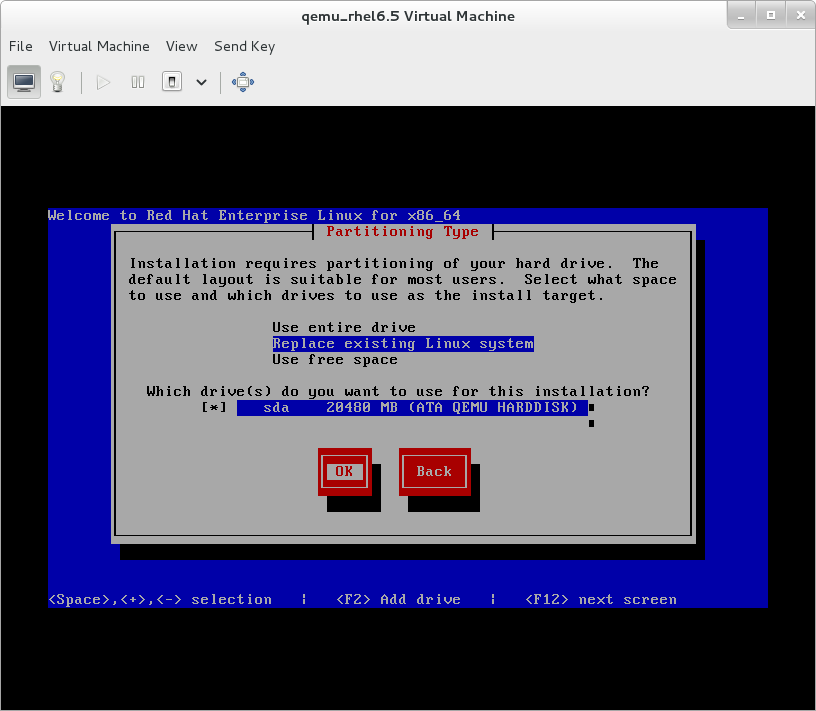The image size is (816, 711).
Task: Toggle the sda drive checkbox
Action: click(214, 407)
